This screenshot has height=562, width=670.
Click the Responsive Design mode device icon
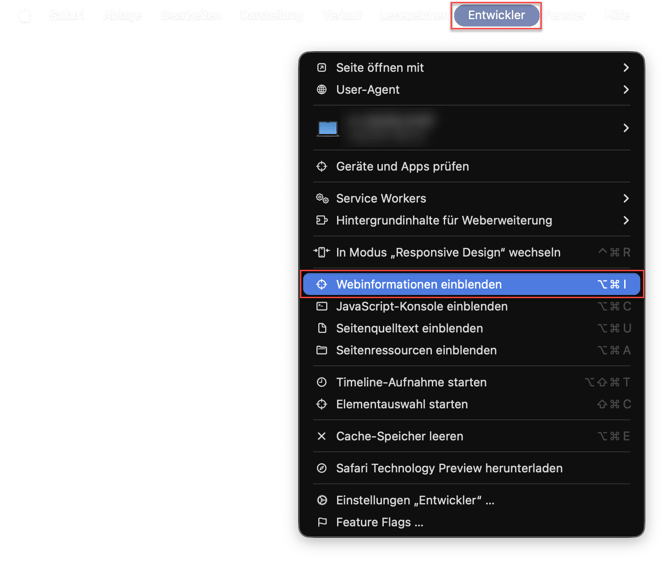tap(322, 252)
